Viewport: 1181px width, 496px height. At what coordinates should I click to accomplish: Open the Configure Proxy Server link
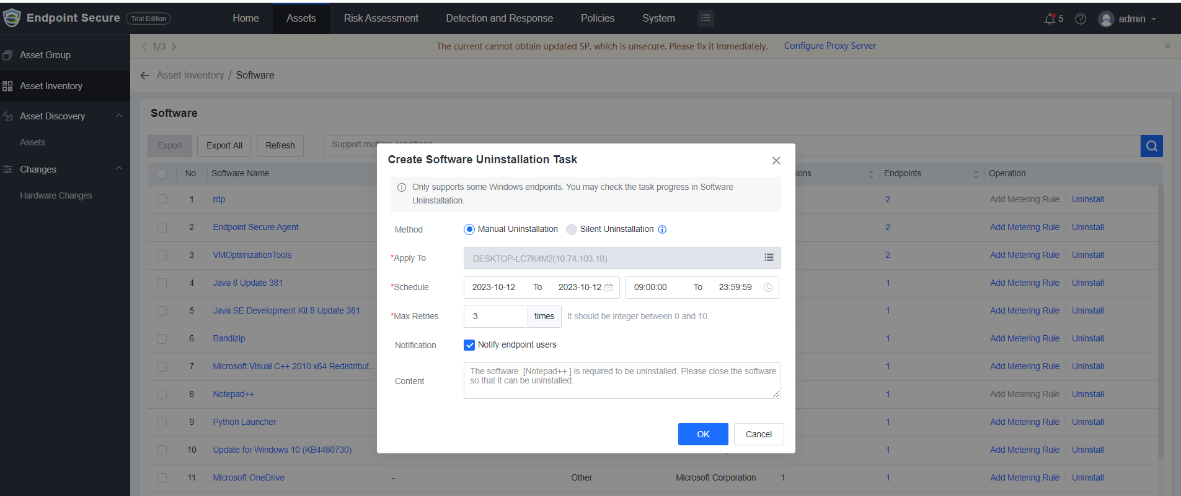829,46
